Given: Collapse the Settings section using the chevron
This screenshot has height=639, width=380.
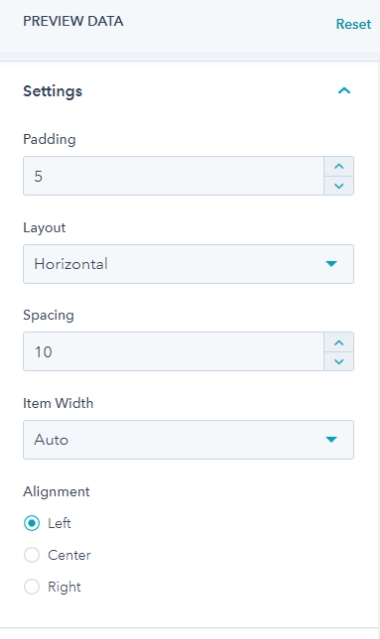Looking at the screenshot, I should (344, 90).
